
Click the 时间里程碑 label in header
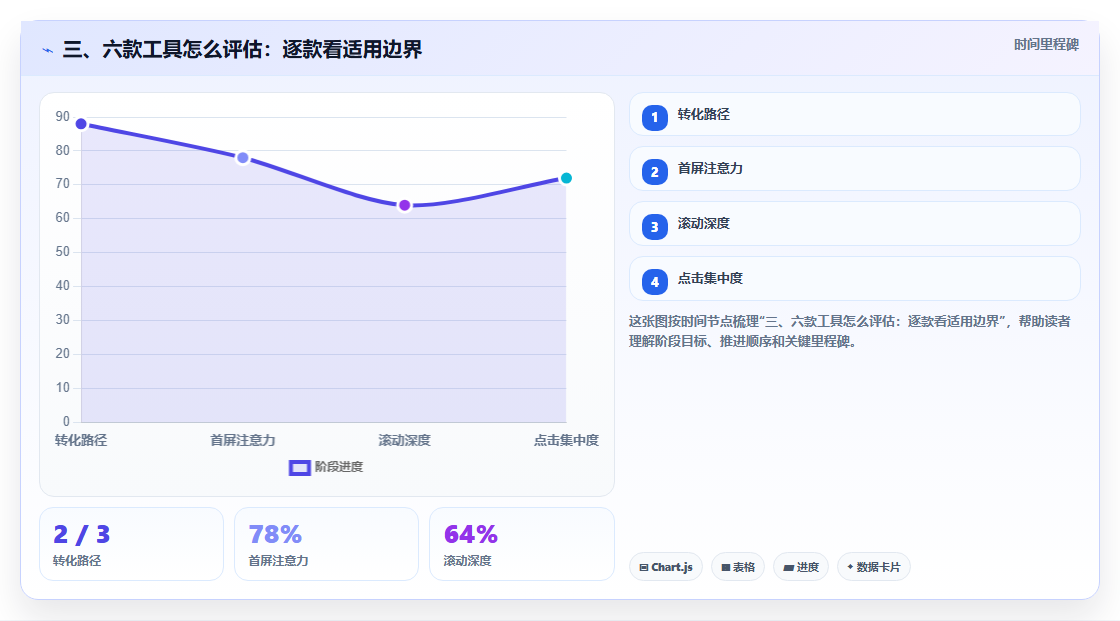(1046, 44)
